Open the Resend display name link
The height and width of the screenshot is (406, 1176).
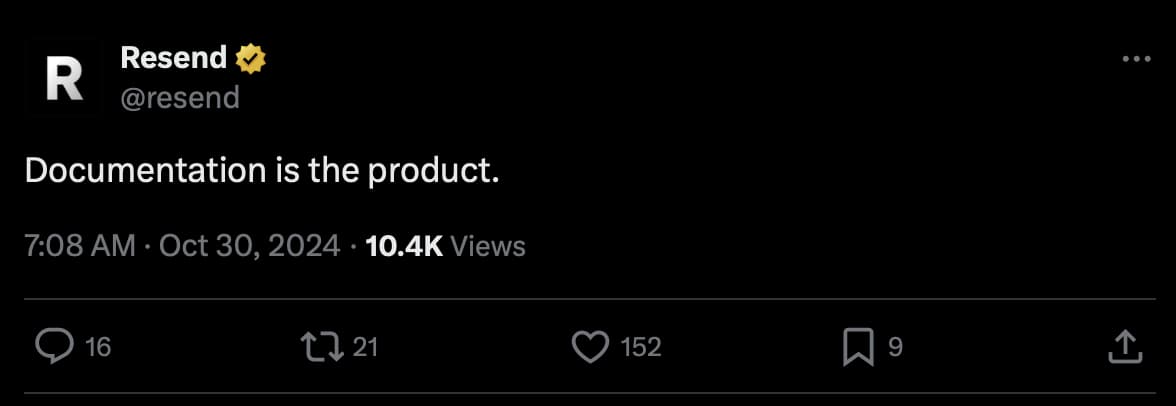coord(173,59)
